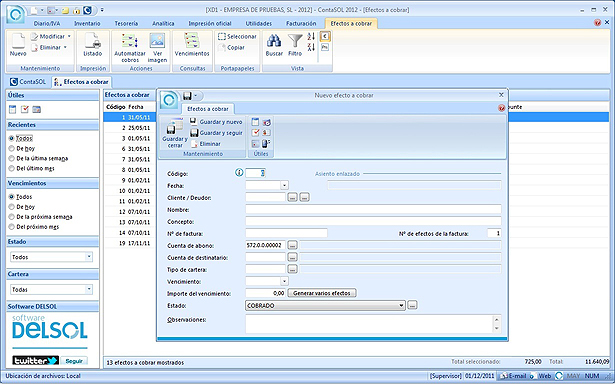Click the mobile phone icon in dialog Útiles
The height and width of the screenshot is (384, 615).
266,144
